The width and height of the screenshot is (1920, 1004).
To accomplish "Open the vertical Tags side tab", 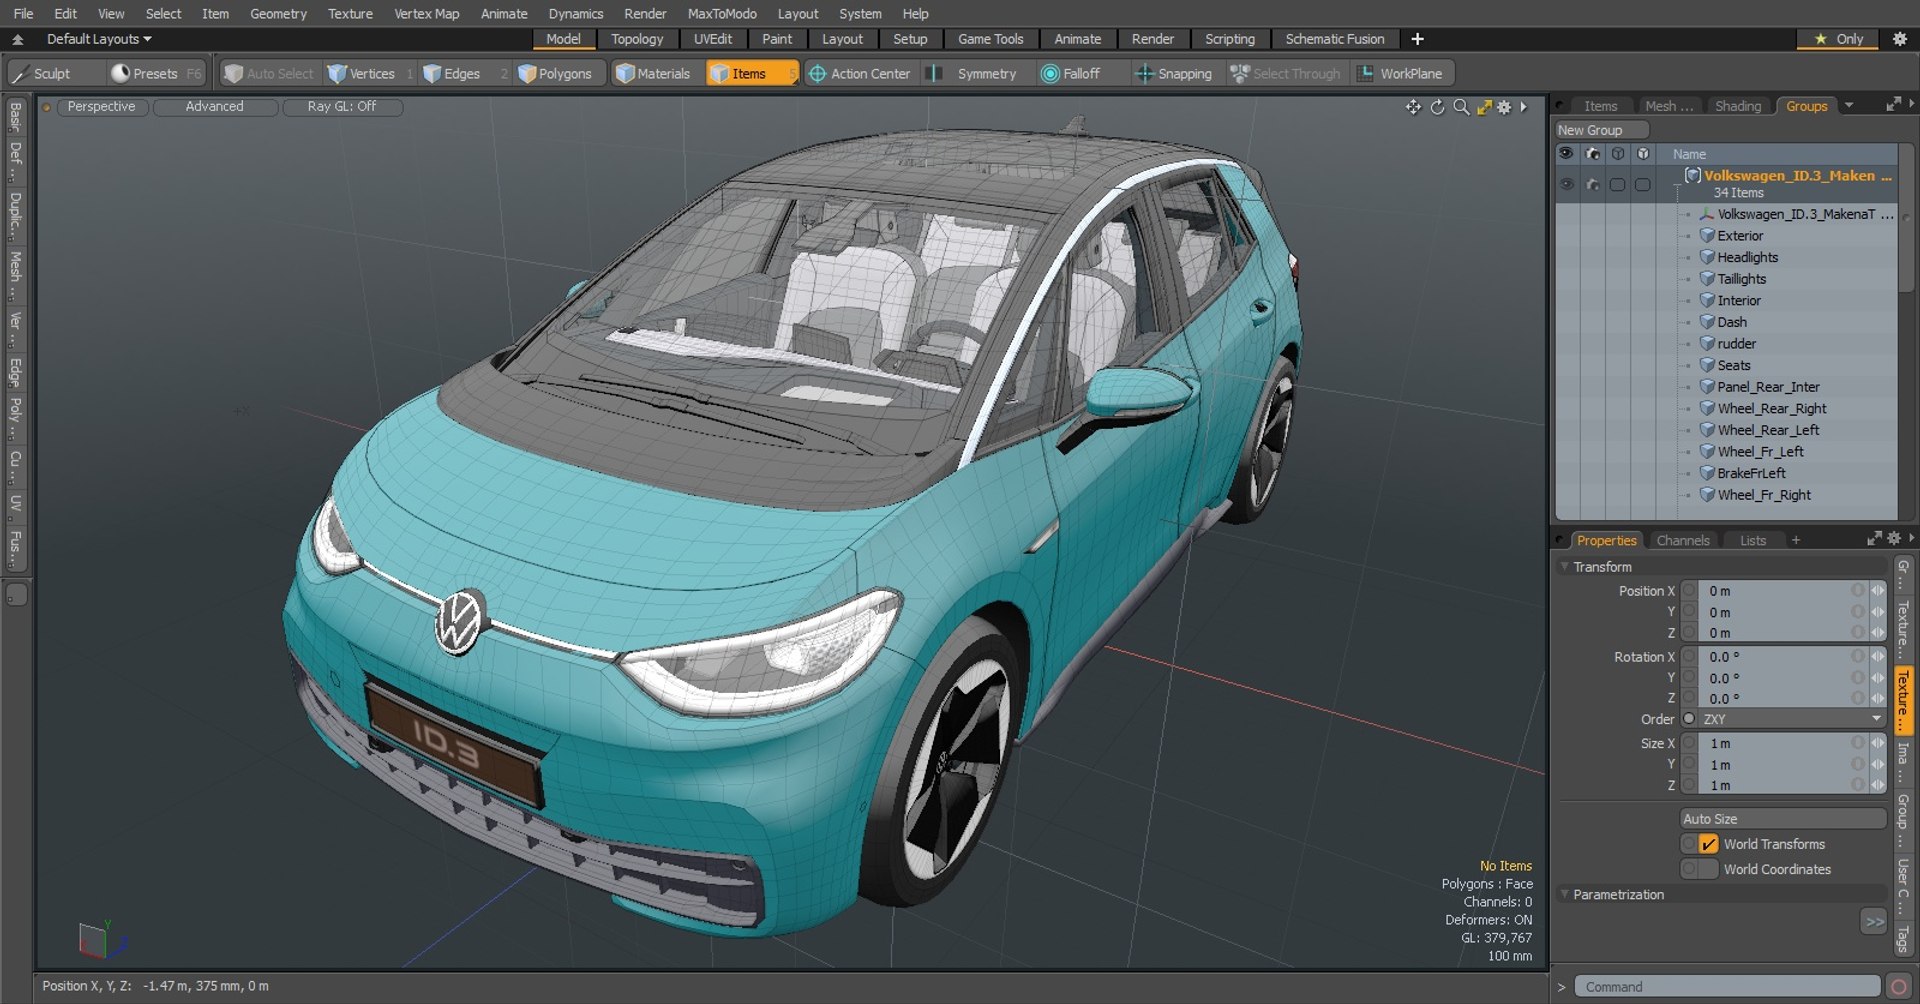I will (1903, 940).
